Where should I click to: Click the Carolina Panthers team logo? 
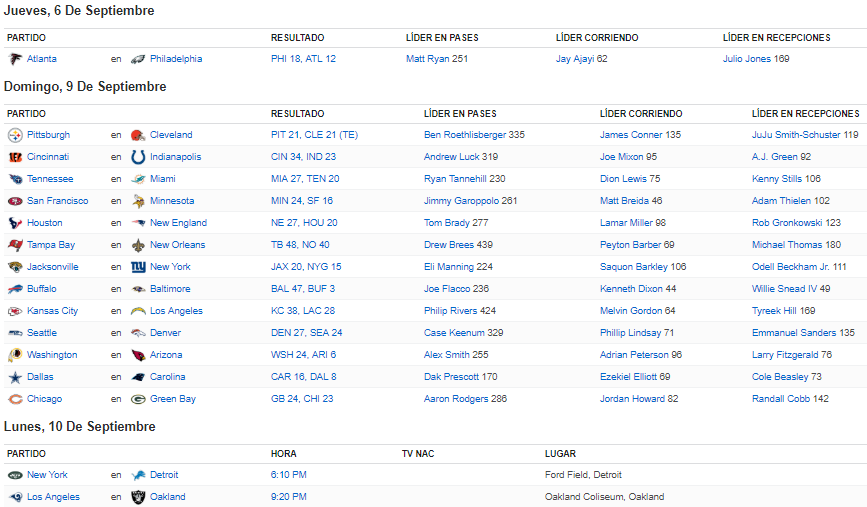[138, 377]
